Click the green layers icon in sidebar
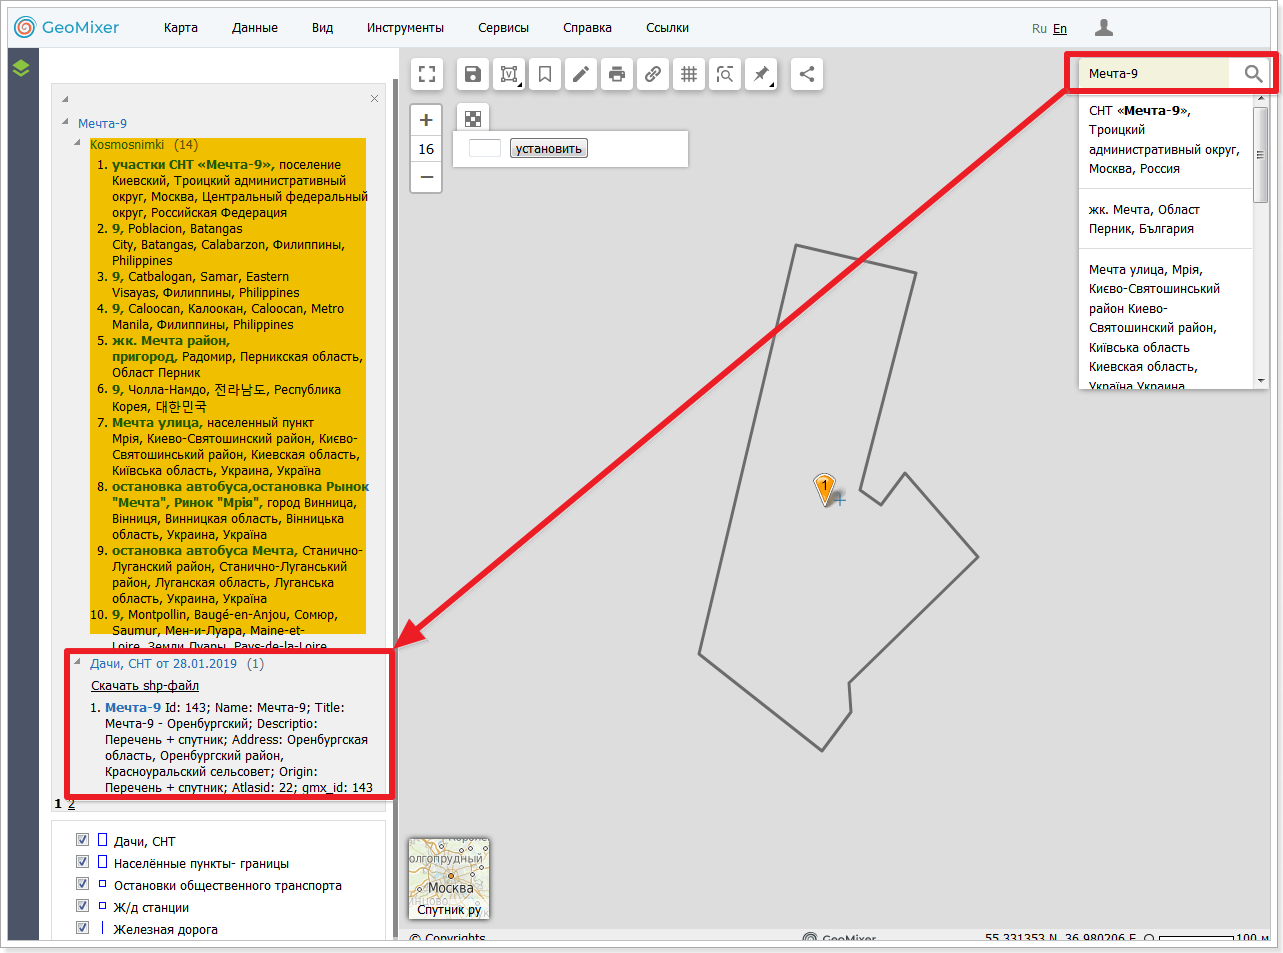This screenshot has width=1283, height=953. coord(21,68)
